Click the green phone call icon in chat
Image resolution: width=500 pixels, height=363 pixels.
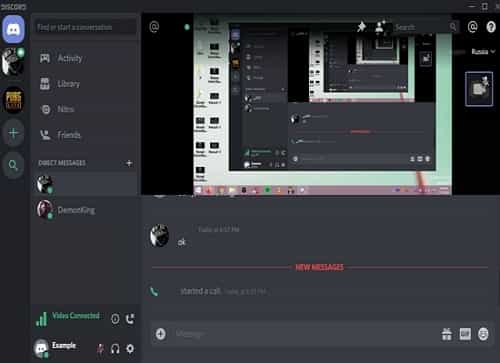click(x=154, y=292)
